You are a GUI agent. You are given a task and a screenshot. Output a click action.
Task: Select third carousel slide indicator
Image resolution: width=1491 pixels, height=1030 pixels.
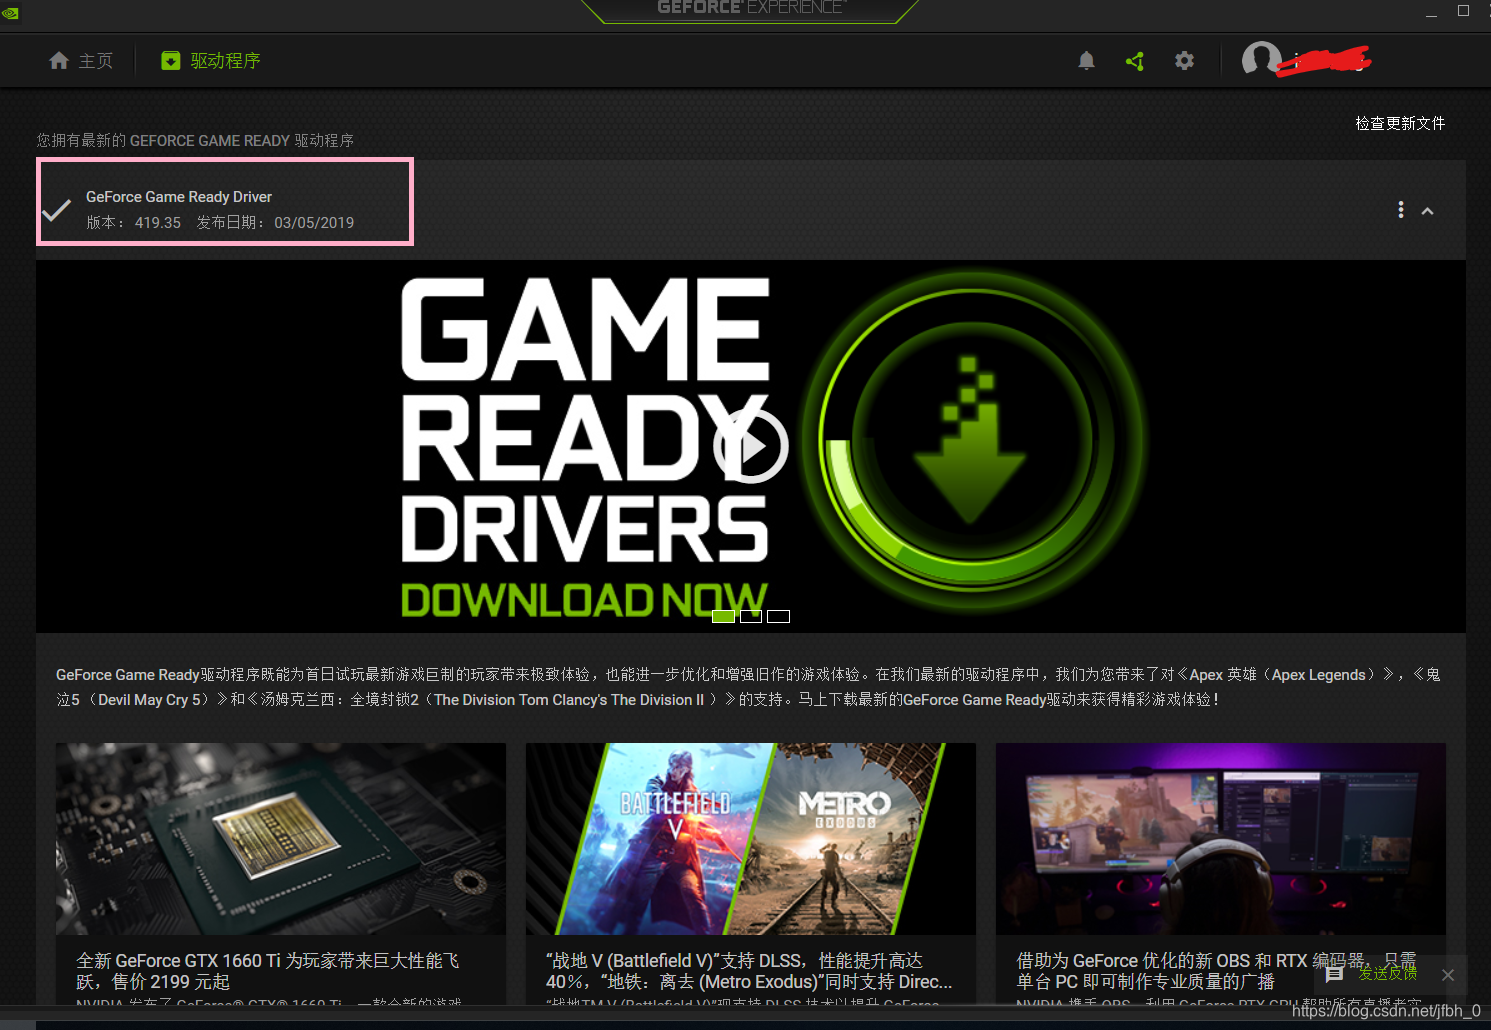pos(778,616)
